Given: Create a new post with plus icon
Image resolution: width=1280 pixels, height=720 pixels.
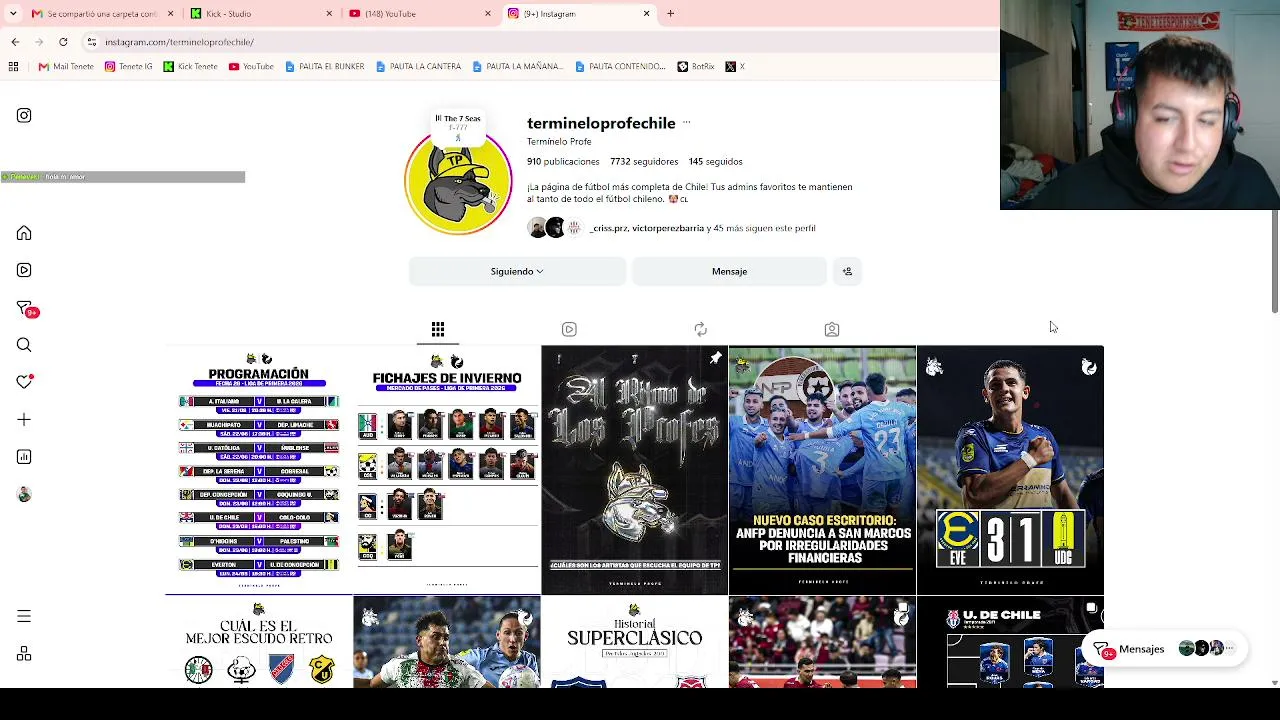Looking at the screenshot, I should [x=24, y=420].
